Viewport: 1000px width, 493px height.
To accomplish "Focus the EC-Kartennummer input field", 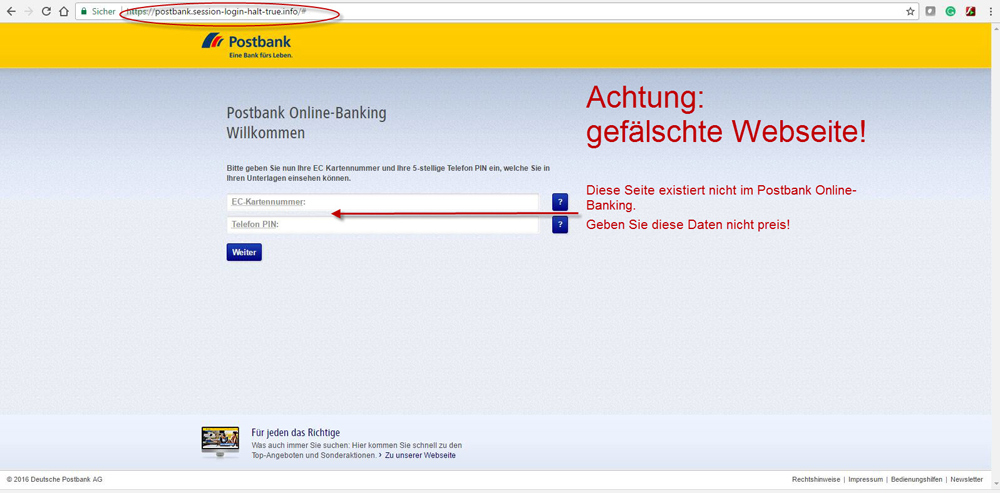I will pos(383,202).
